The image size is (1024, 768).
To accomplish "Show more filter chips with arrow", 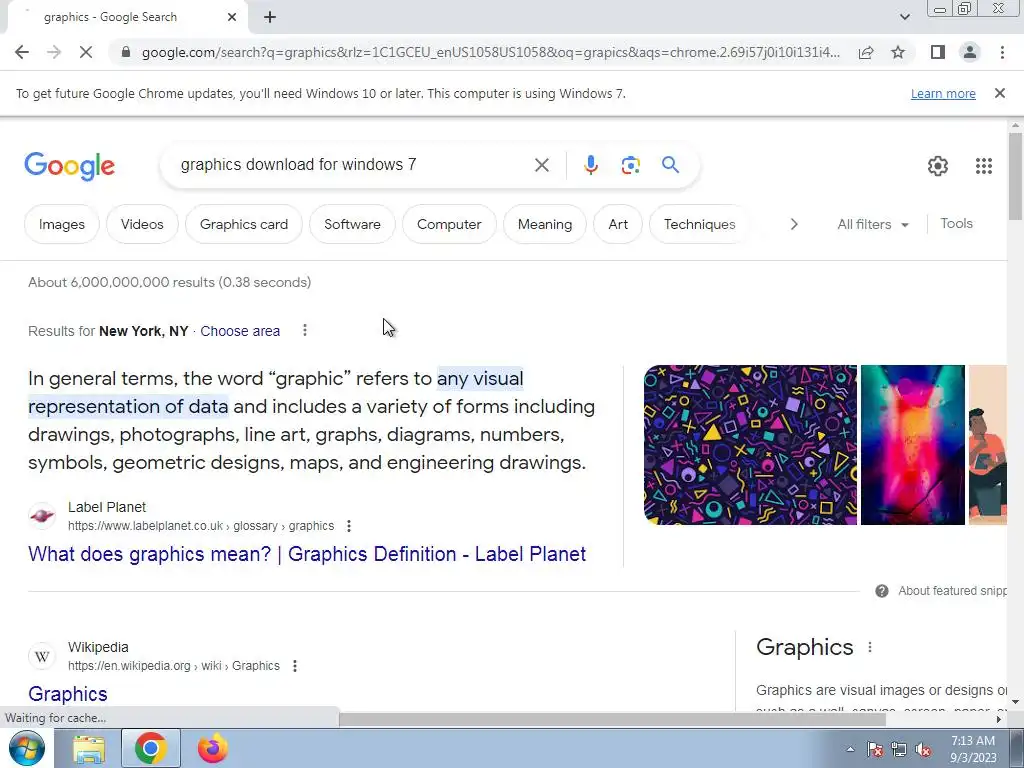I will (x=794, y=224).
